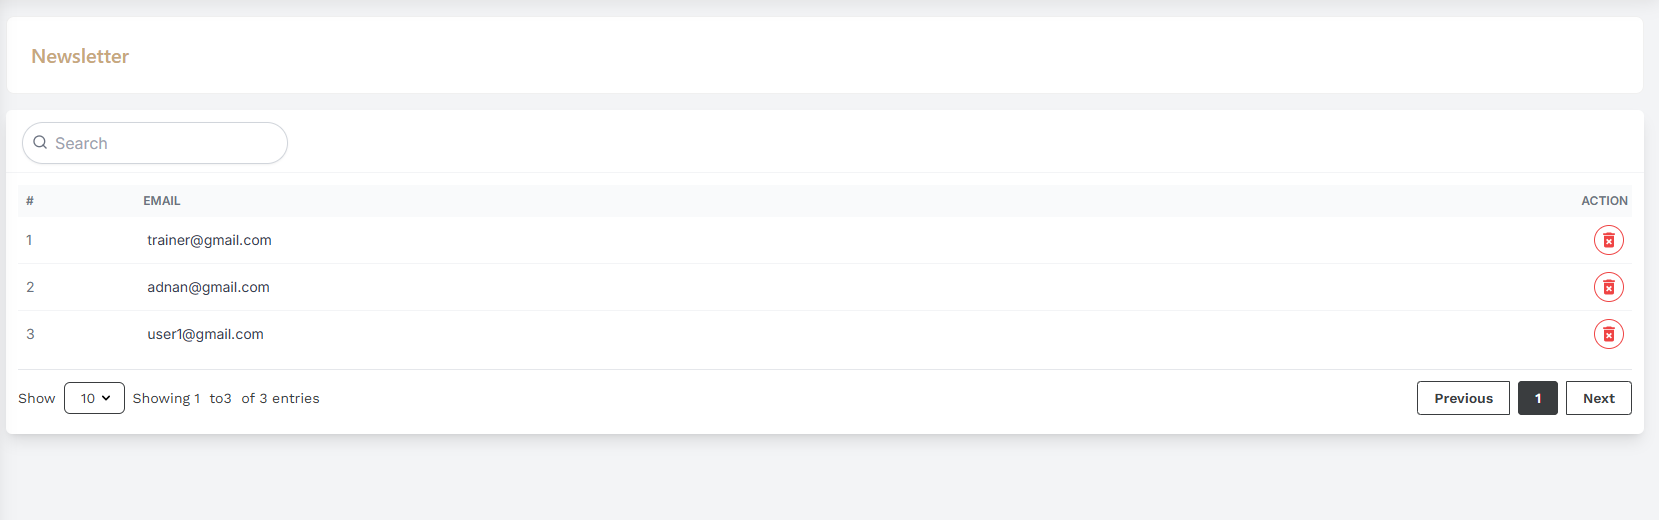
Task: Delete the trainer@gmail.com subscriber
Action: [x=1608, y=240]
